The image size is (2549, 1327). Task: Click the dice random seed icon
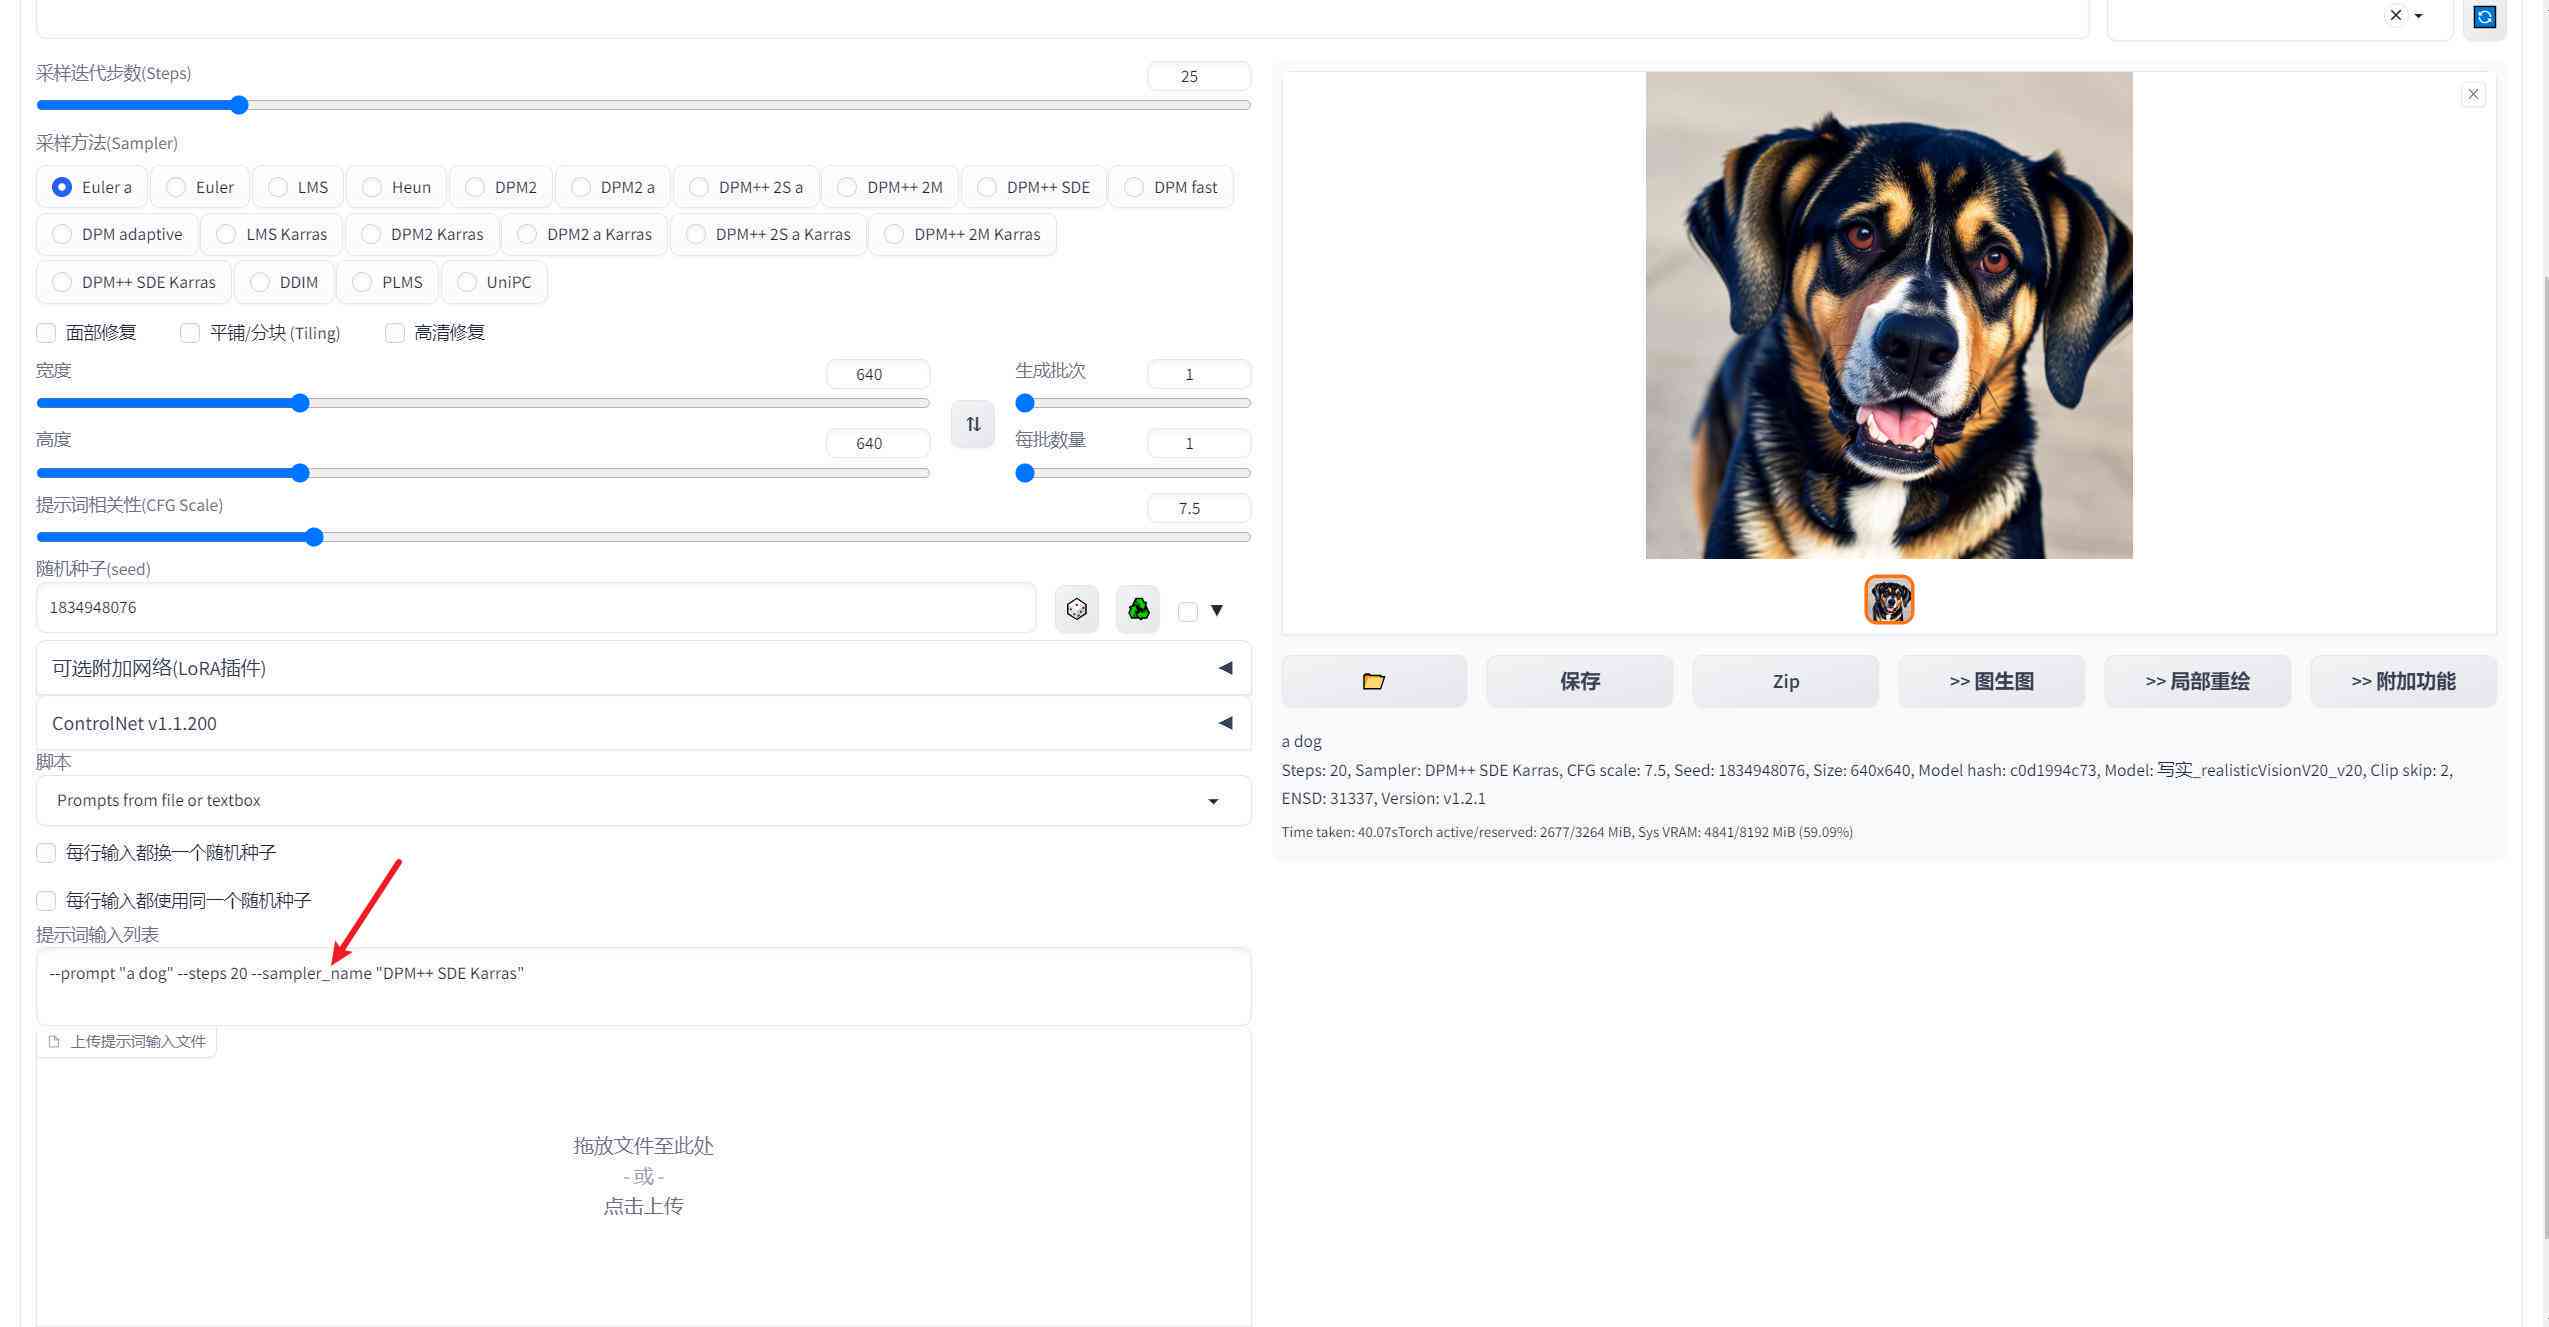[1076, 609]
